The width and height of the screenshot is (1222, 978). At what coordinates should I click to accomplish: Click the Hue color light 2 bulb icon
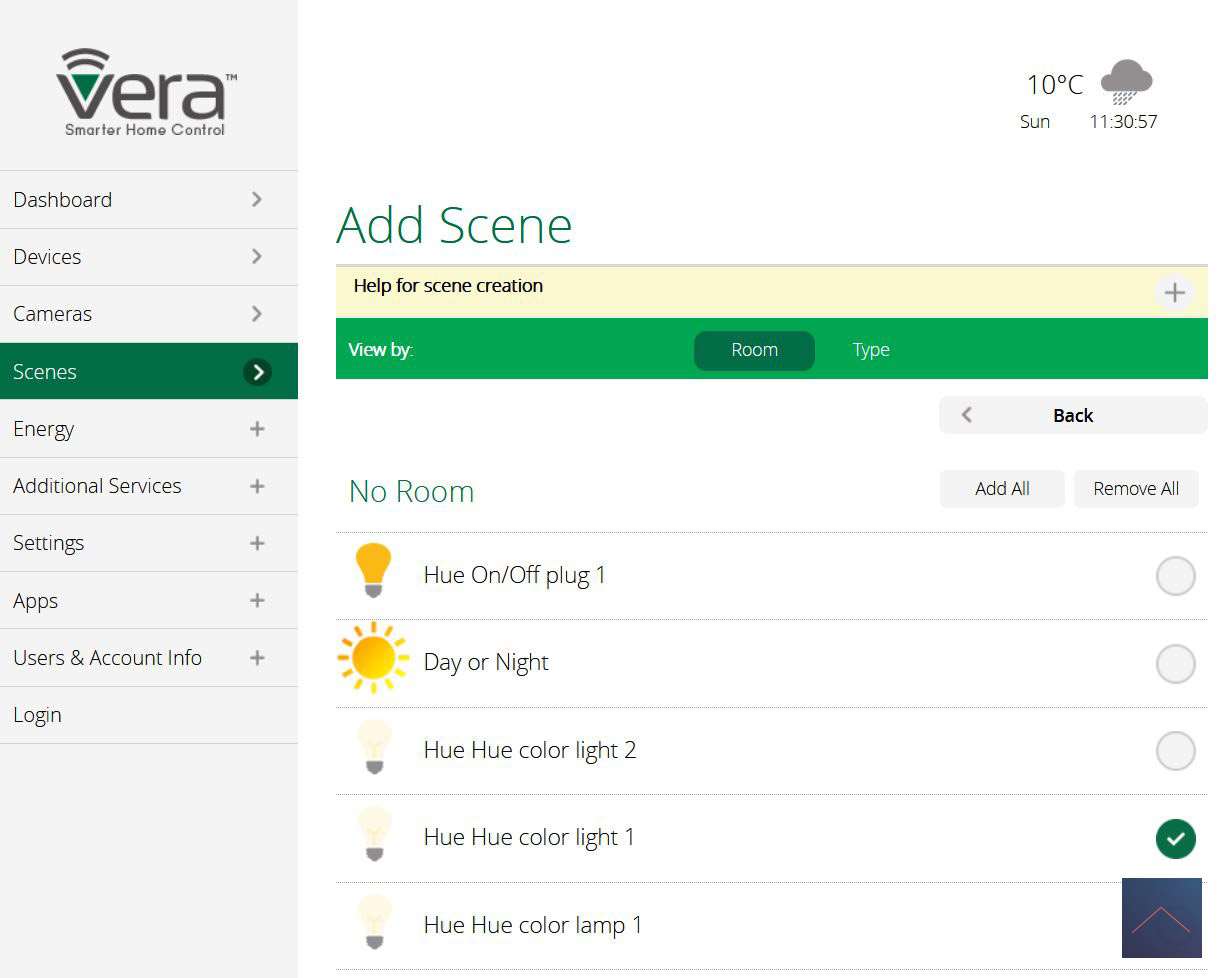click(374, 748)
